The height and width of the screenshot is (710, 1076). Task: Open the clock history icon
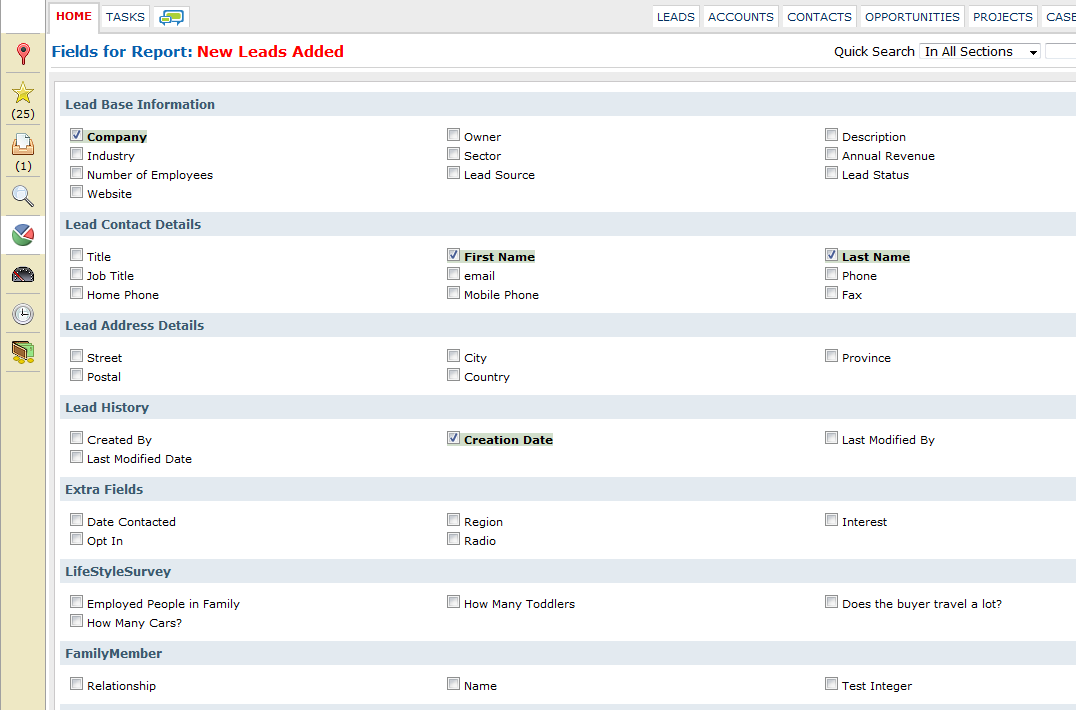tap(23, 314)
